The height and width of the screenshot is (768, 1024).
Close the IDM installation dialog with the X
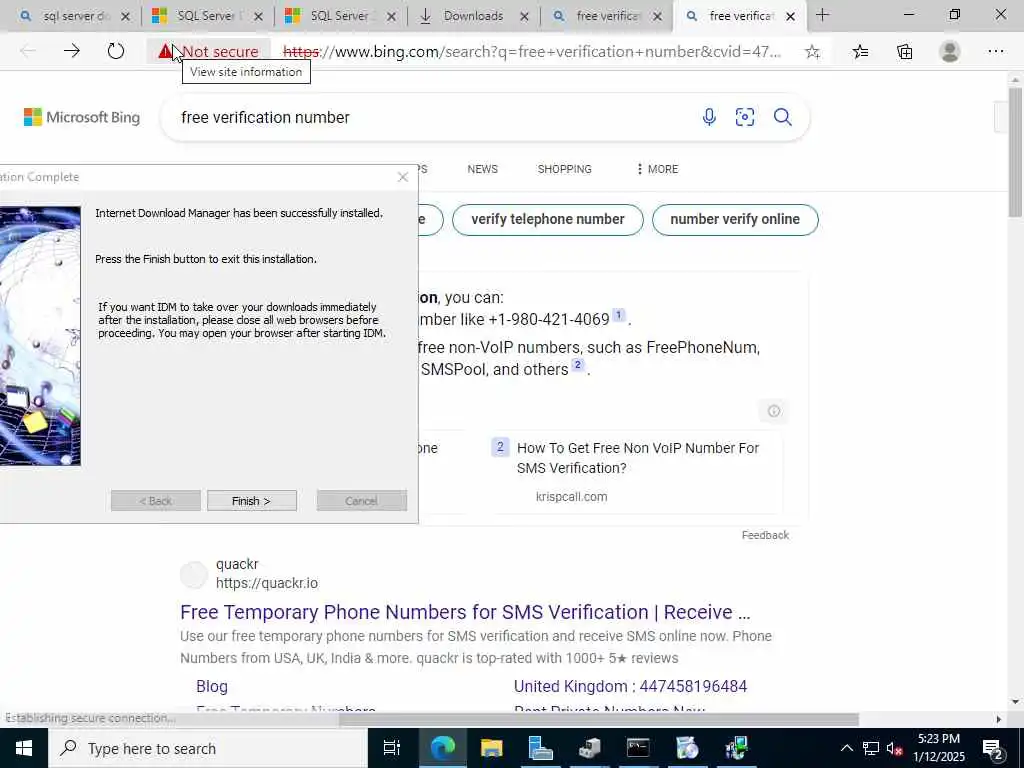click(403, 177)
